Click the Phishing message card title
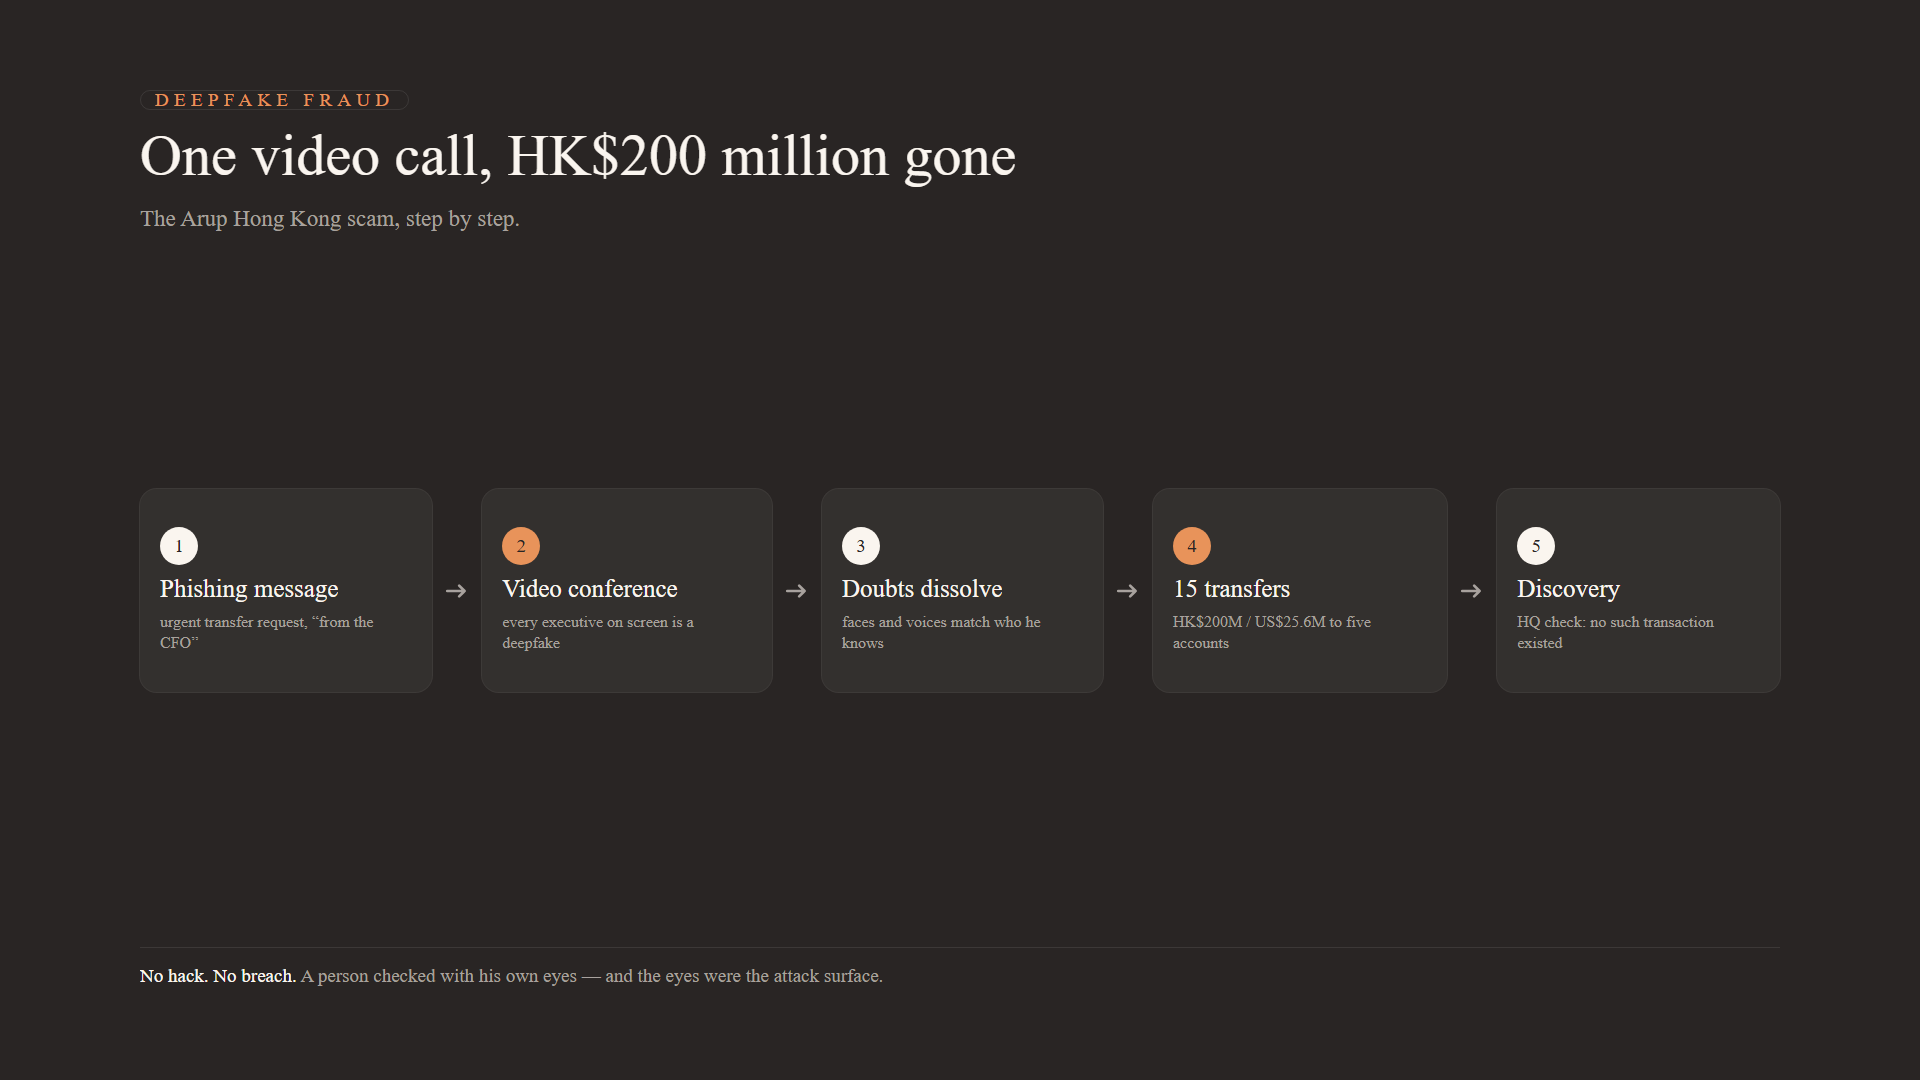The height and width of the screenshot is (1080, 1920). (x=249, y=589)
